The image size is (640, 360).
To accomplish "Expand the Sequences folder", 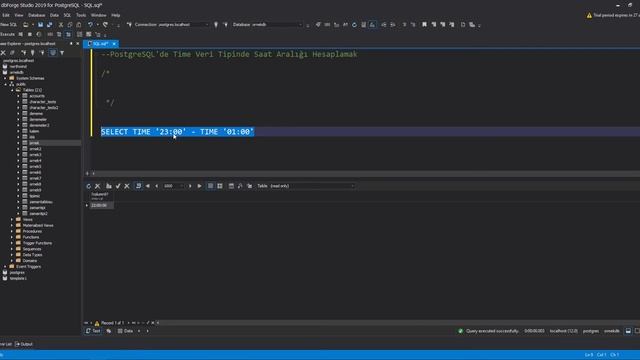I will [x=12, y=249].
